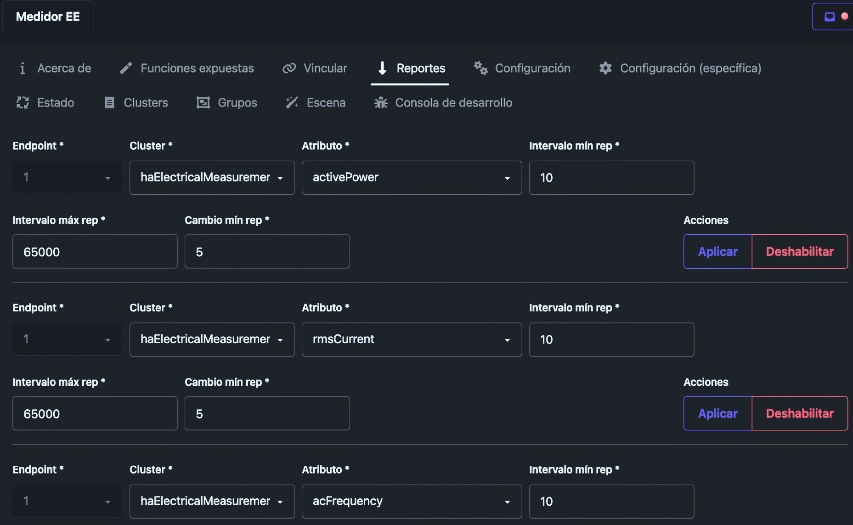
Task: Go to the Vincular tab
Action: click(314, 68)
